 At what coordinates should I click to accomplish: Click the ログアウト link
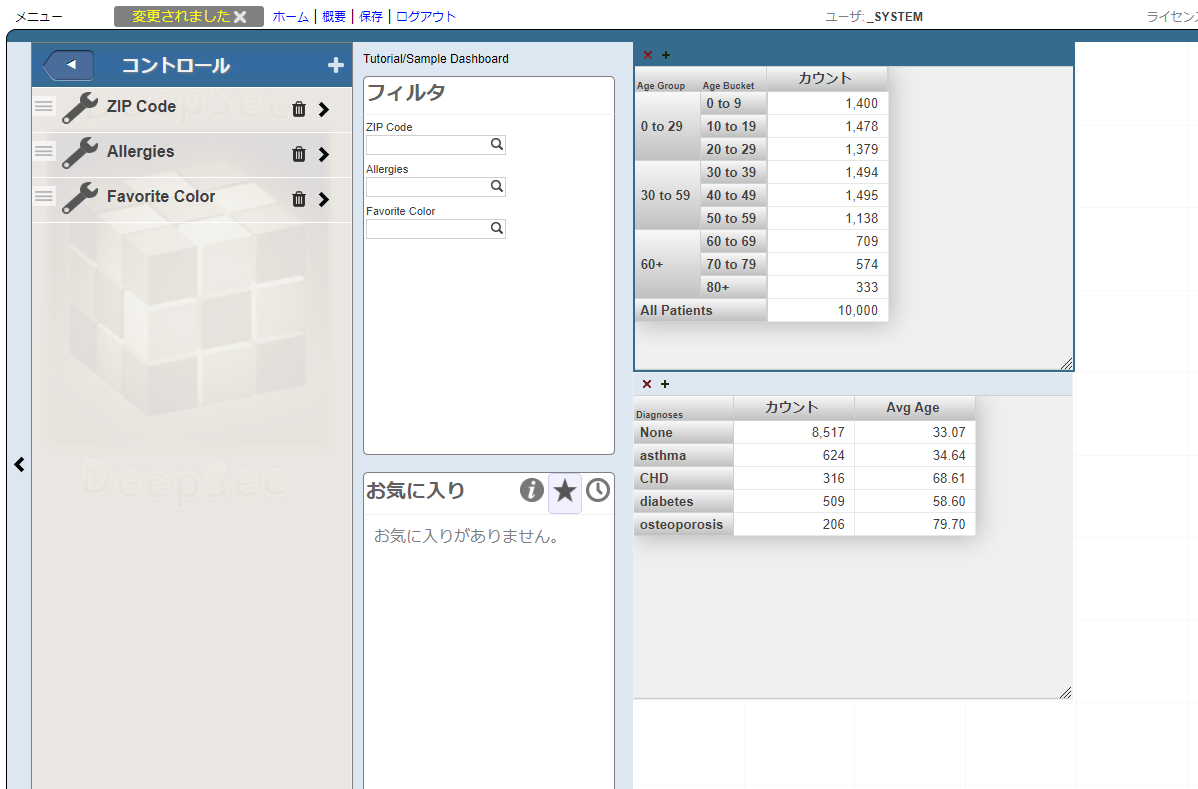[x=426, y=17]
